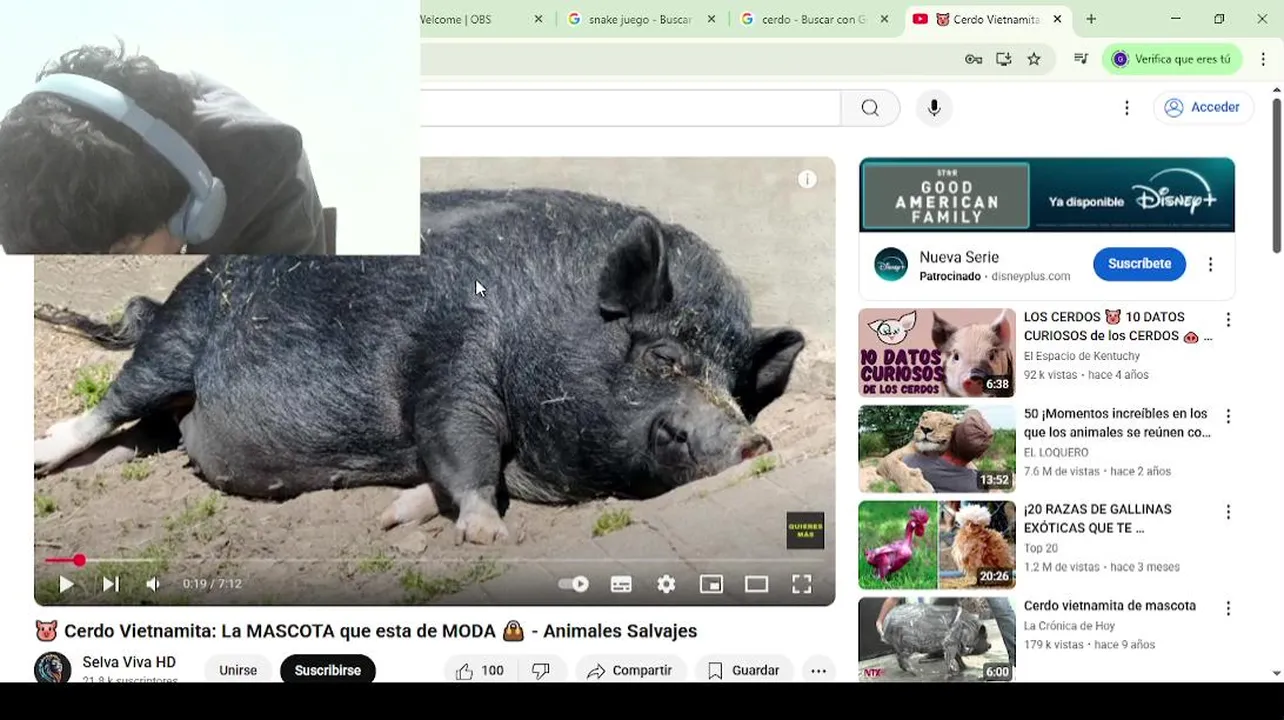Open options for Cerdo vietnamita mascota
This screenshot has width=1284, height=720.
1228,608
